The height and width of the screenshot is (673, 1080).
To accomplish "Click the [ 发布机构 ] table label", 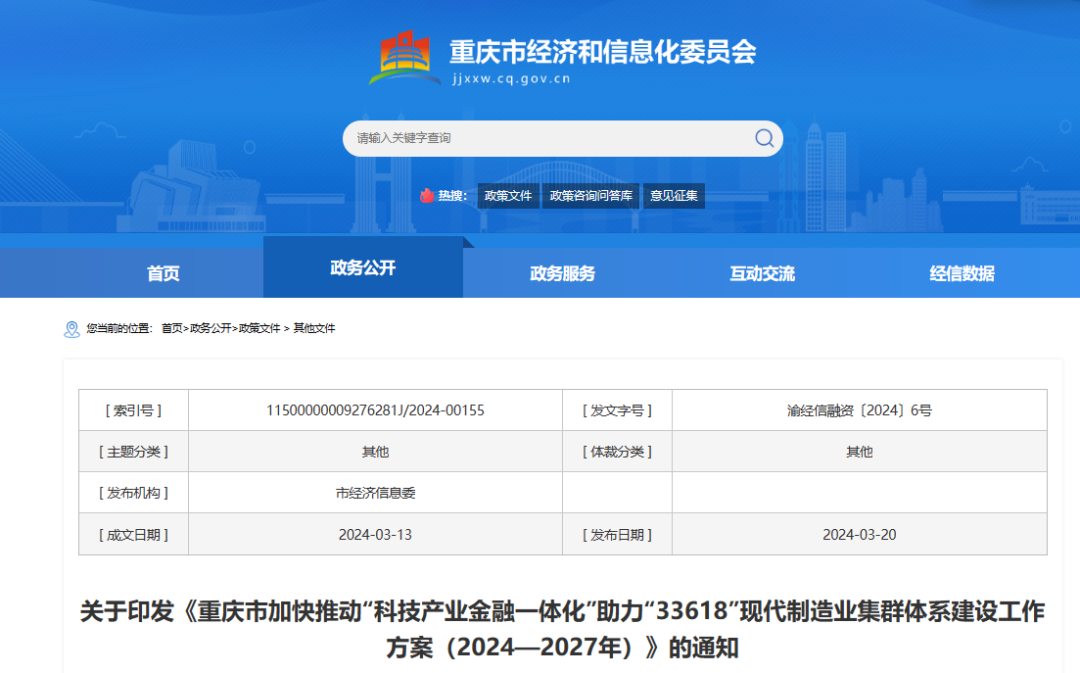I will point(134,493).
